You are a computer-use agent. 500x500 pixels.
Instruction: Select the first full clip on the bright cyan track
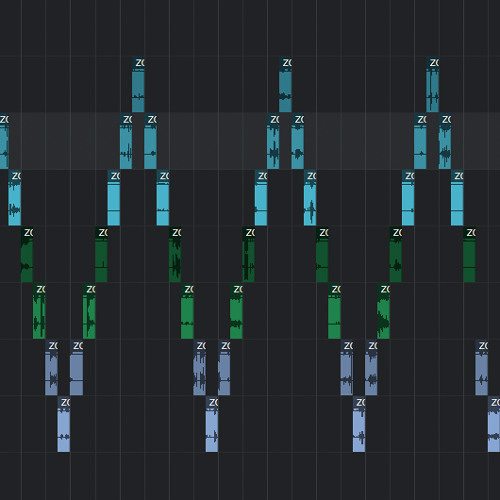pyautogui.click(x=15, y=198)
